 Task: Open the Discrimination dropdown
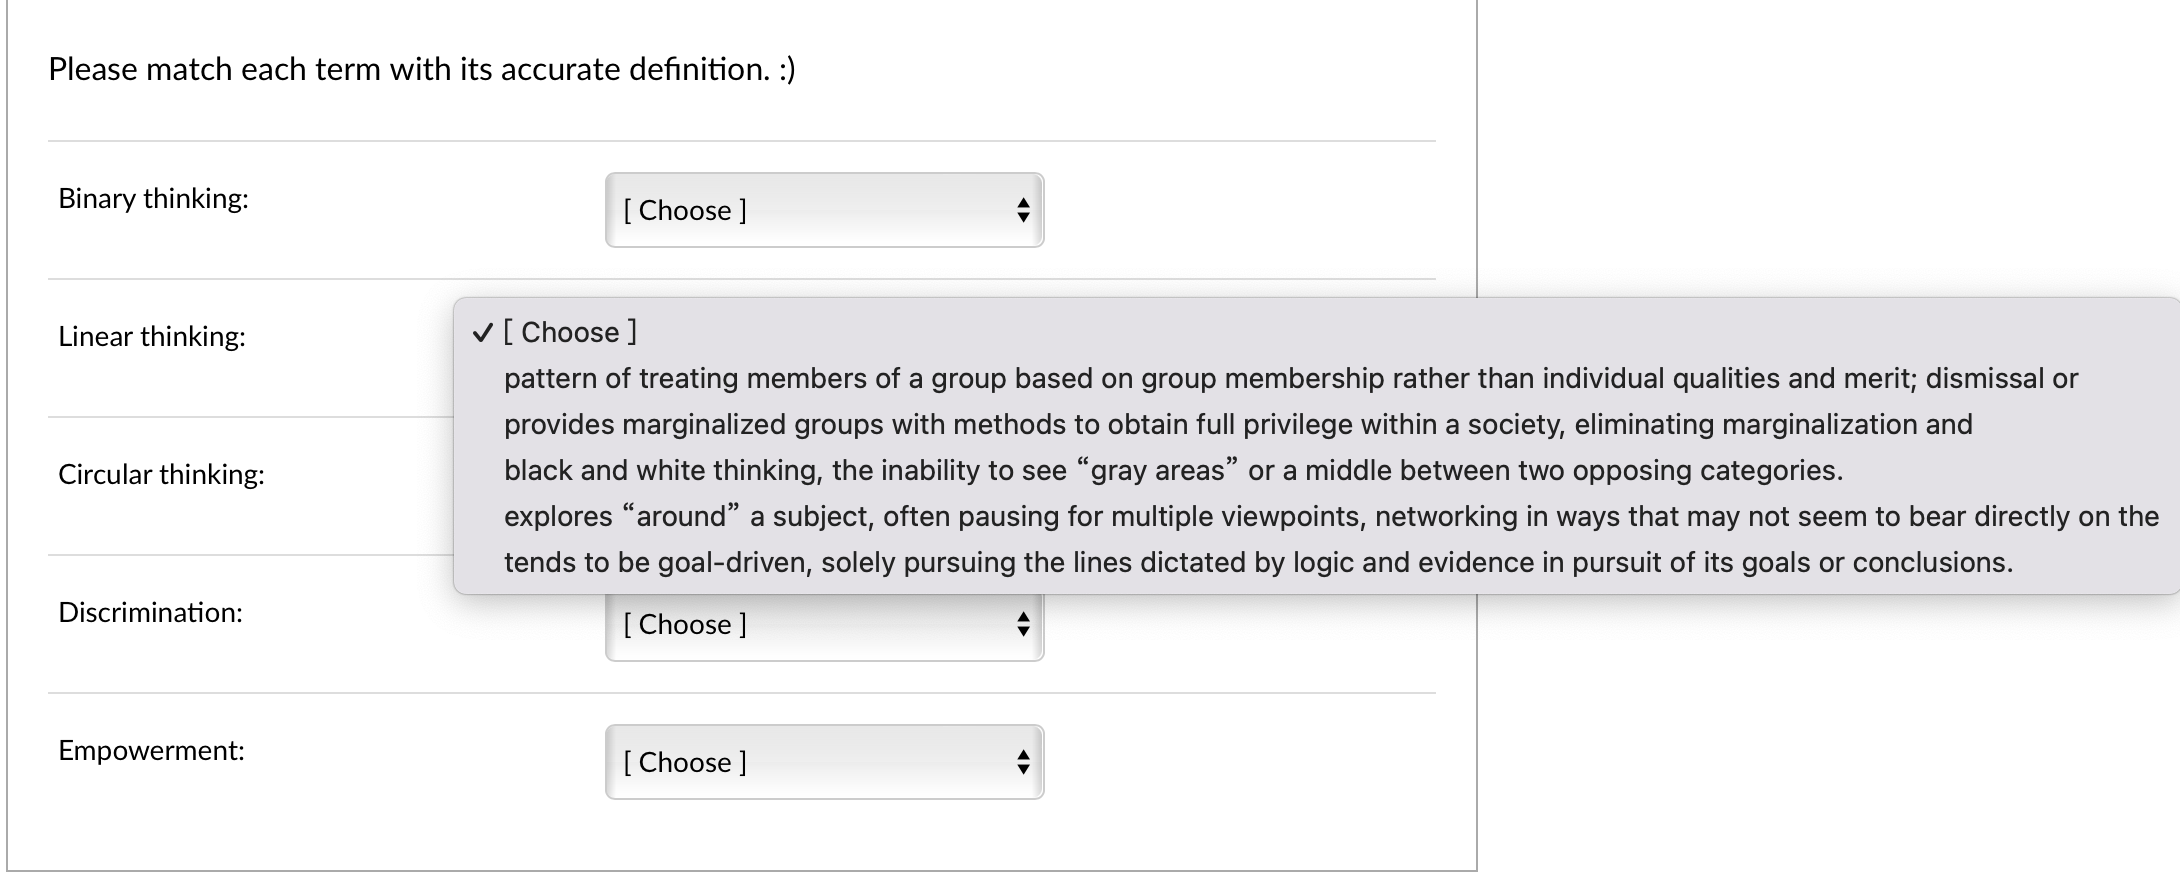822,624
